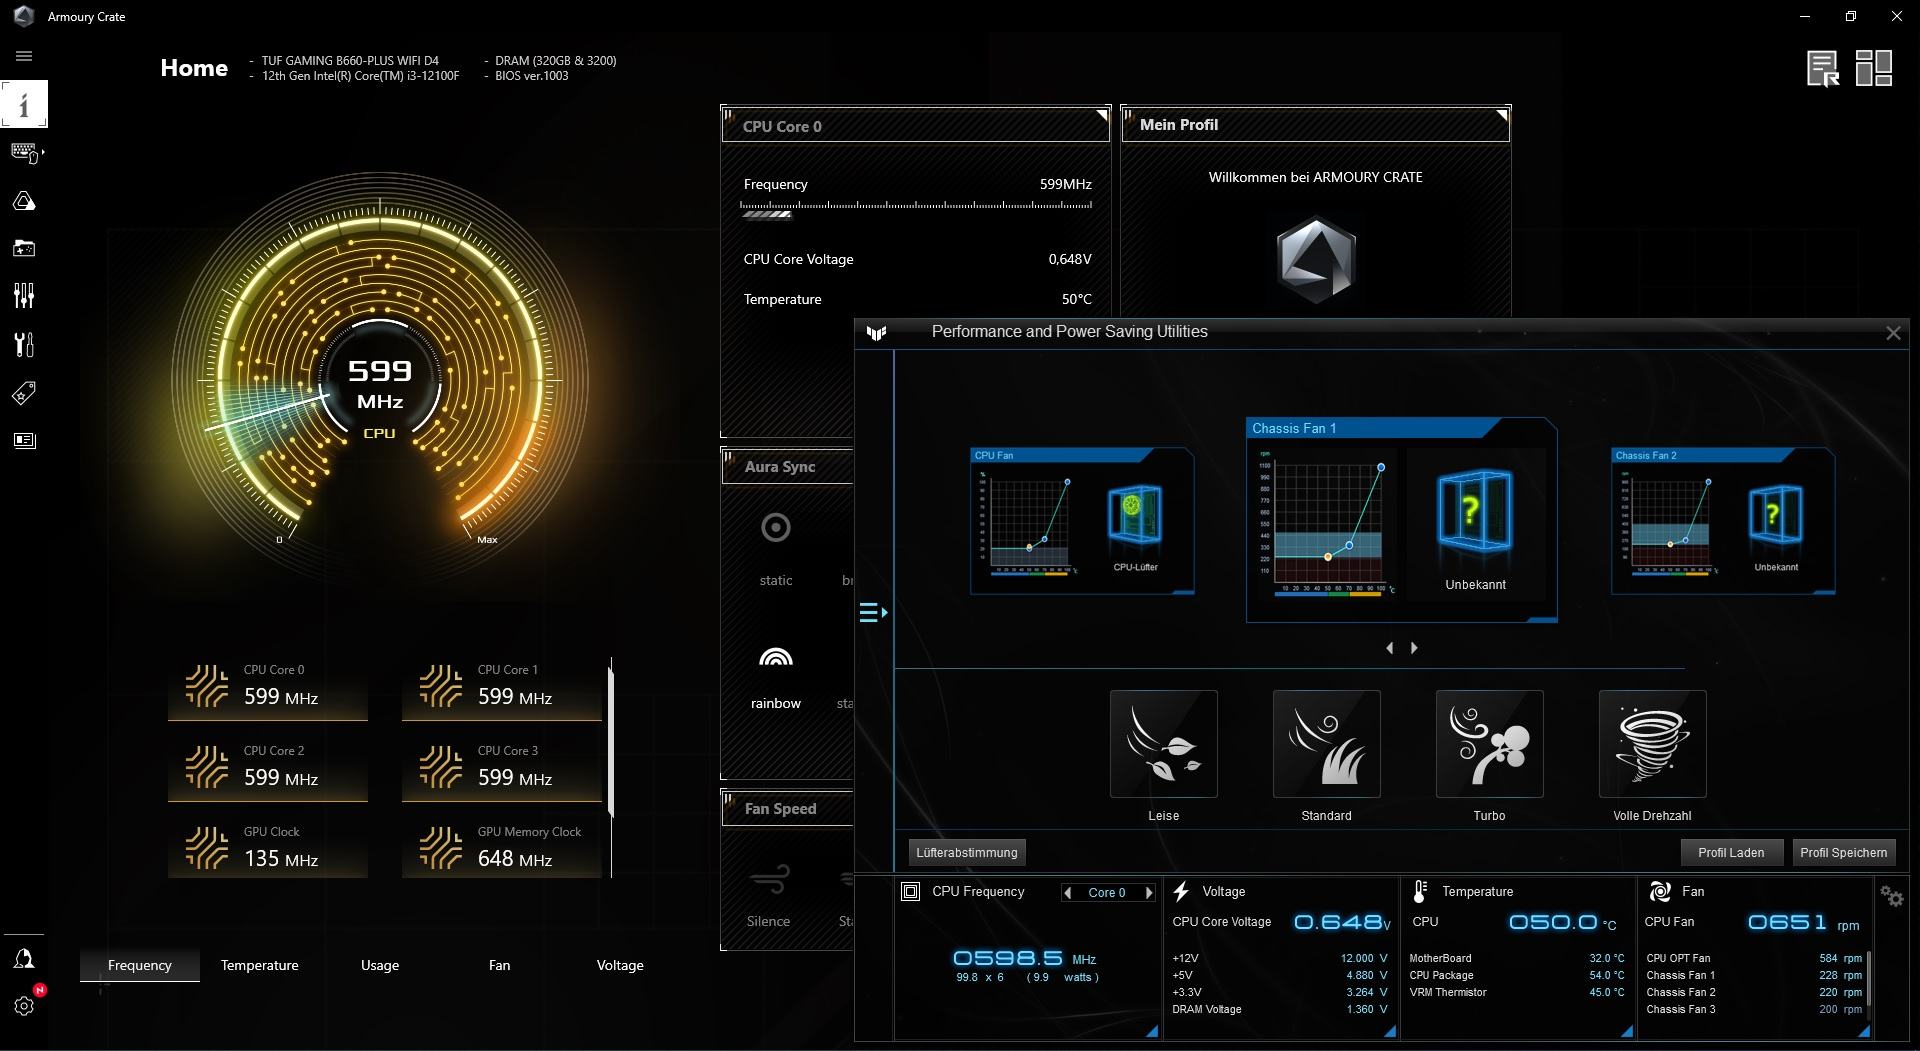Apply the Volle Drehzahl fan profile
The height and width of the screenshot is (1051, 1920).
tap(1653, 744)
